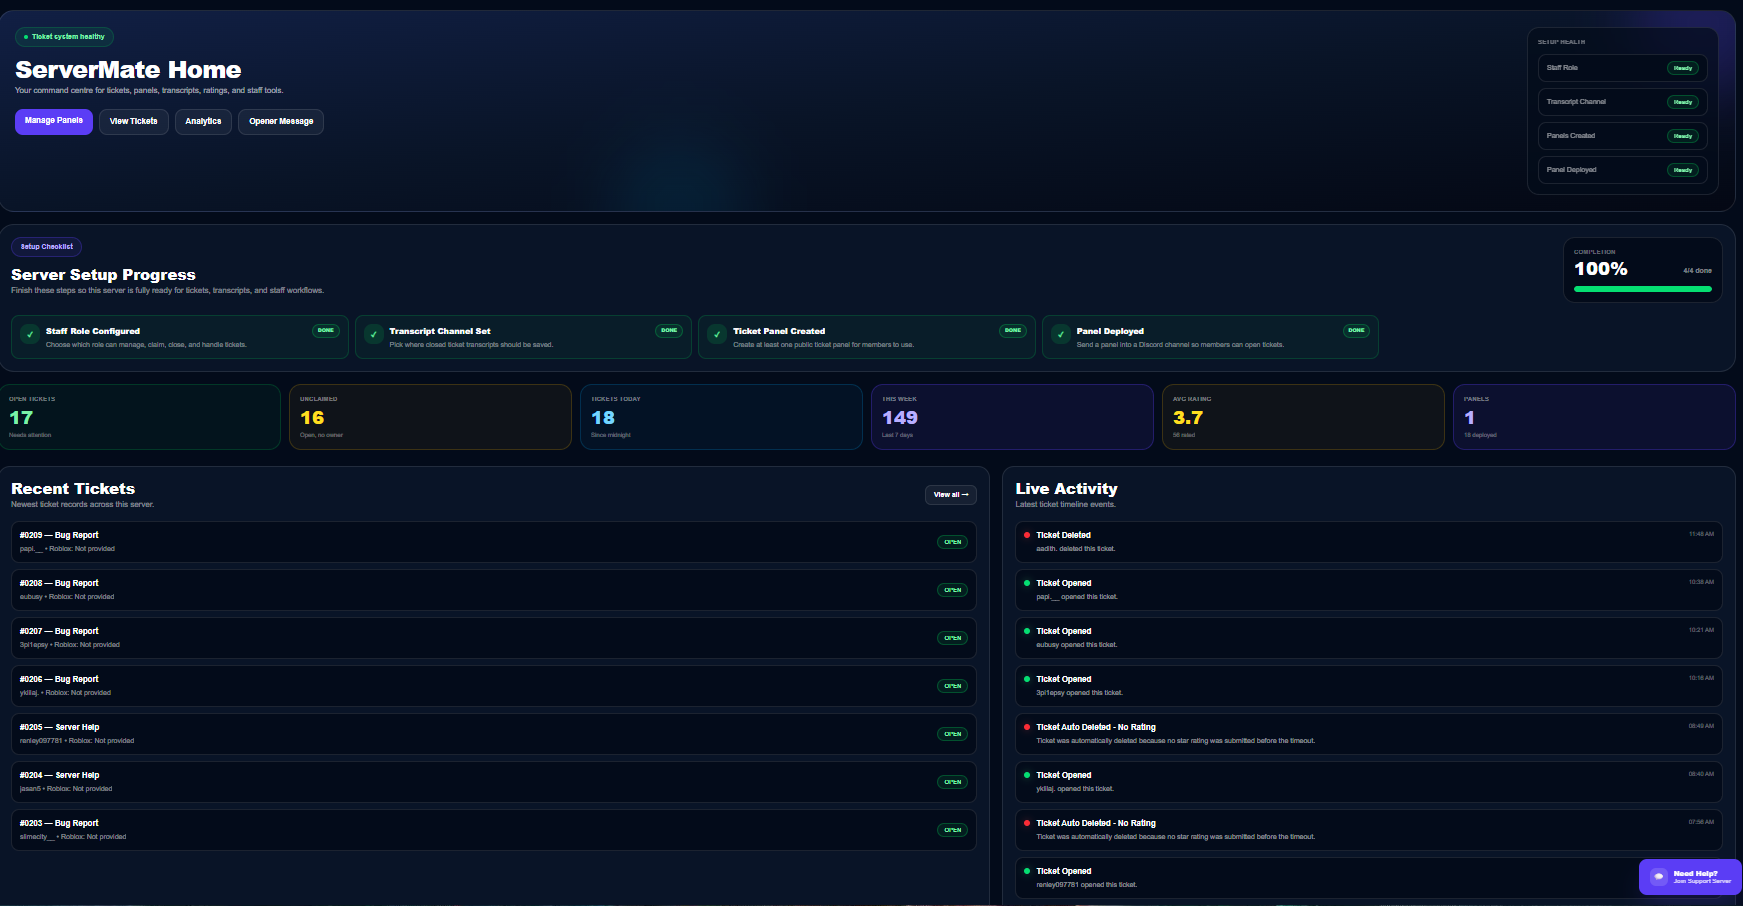Click the 08:49 AM timestamp
The image size is (1743, 906).
(1701, 726)
